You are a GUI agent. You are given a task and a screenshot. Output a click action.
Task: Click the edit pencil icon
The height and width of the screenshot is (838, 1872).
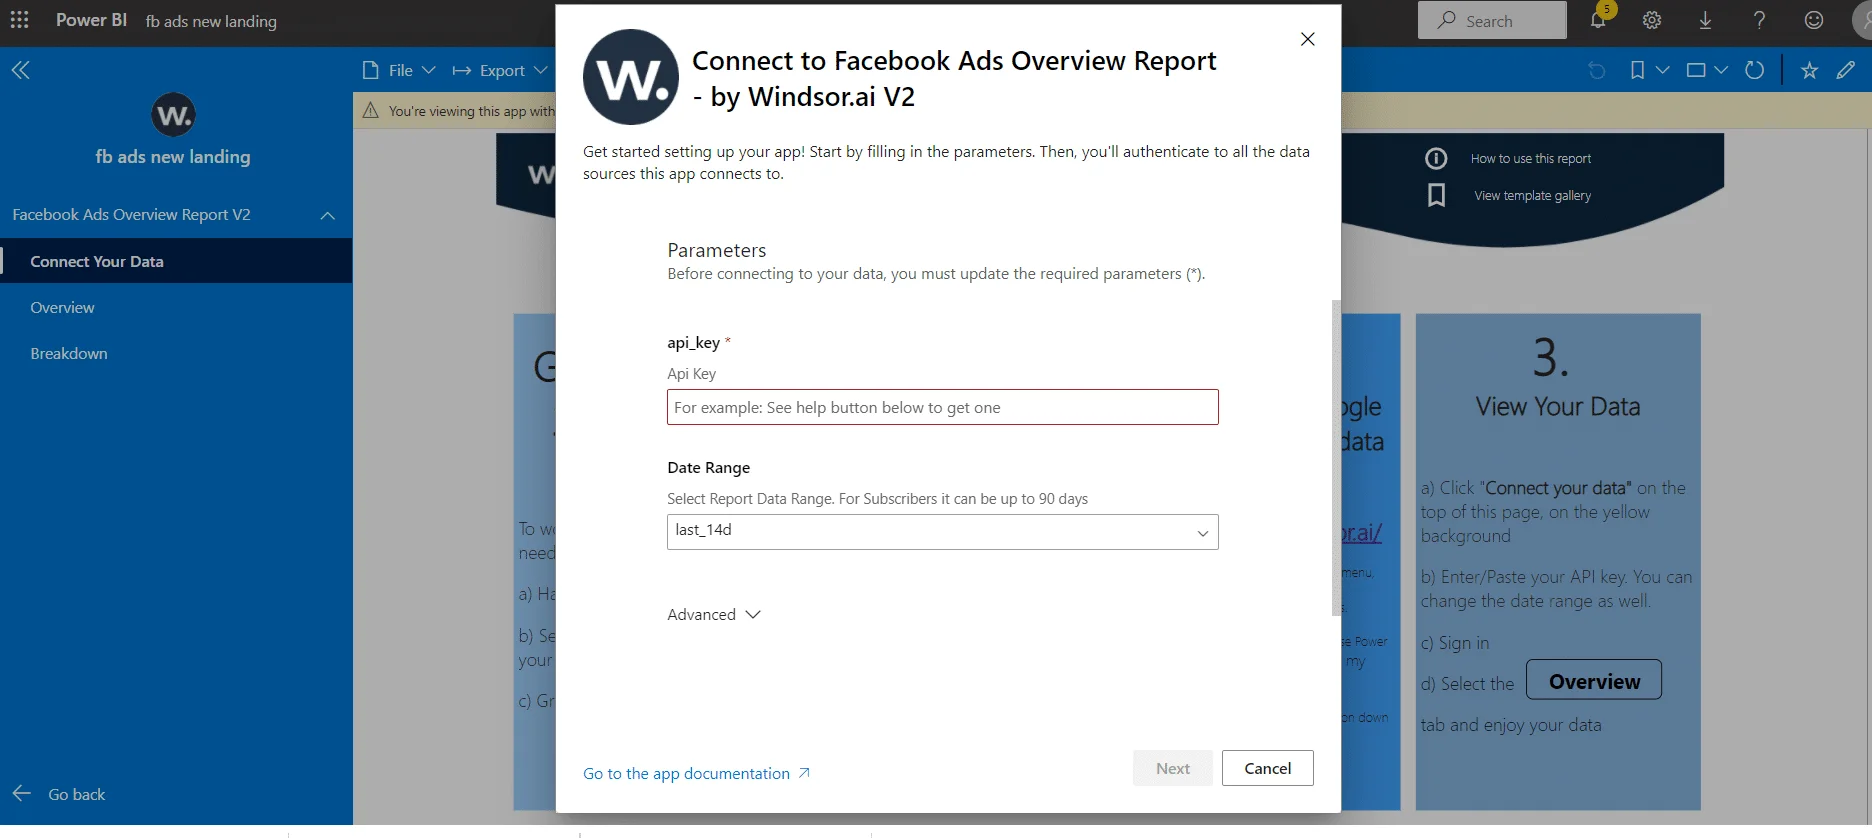pos(1846,70)
